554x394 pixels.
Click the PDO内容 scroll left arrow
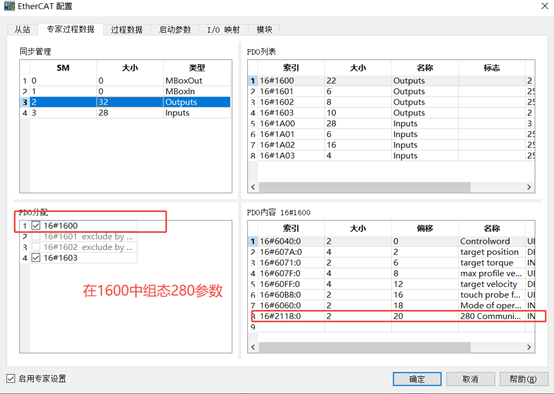tap(253, 347)
